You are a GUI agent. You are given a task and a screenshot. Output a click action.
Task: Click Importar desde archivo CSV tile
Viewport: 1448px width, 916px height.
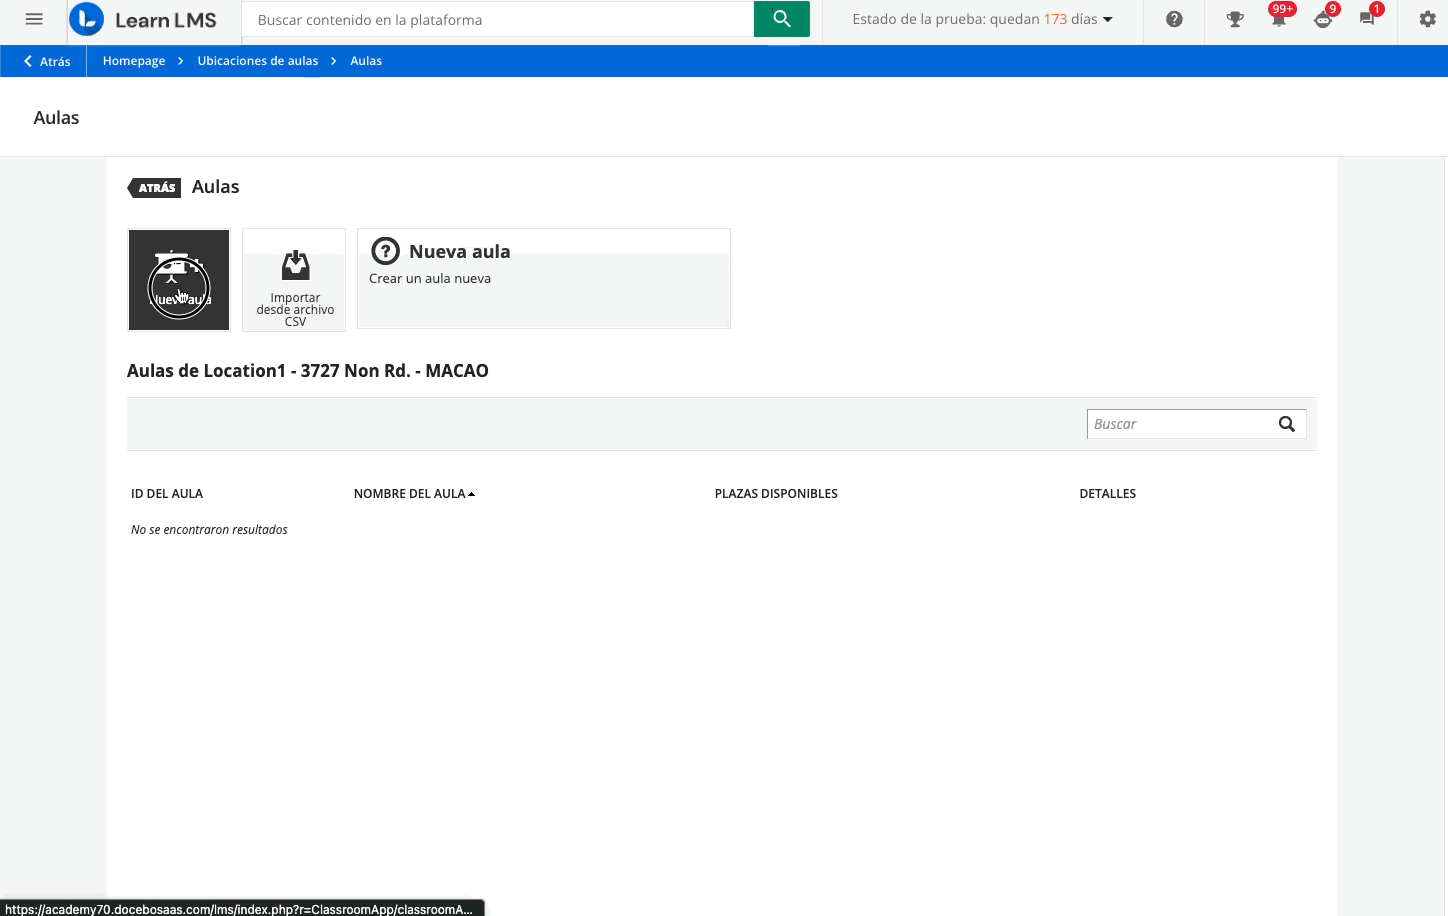click(294, 280)
